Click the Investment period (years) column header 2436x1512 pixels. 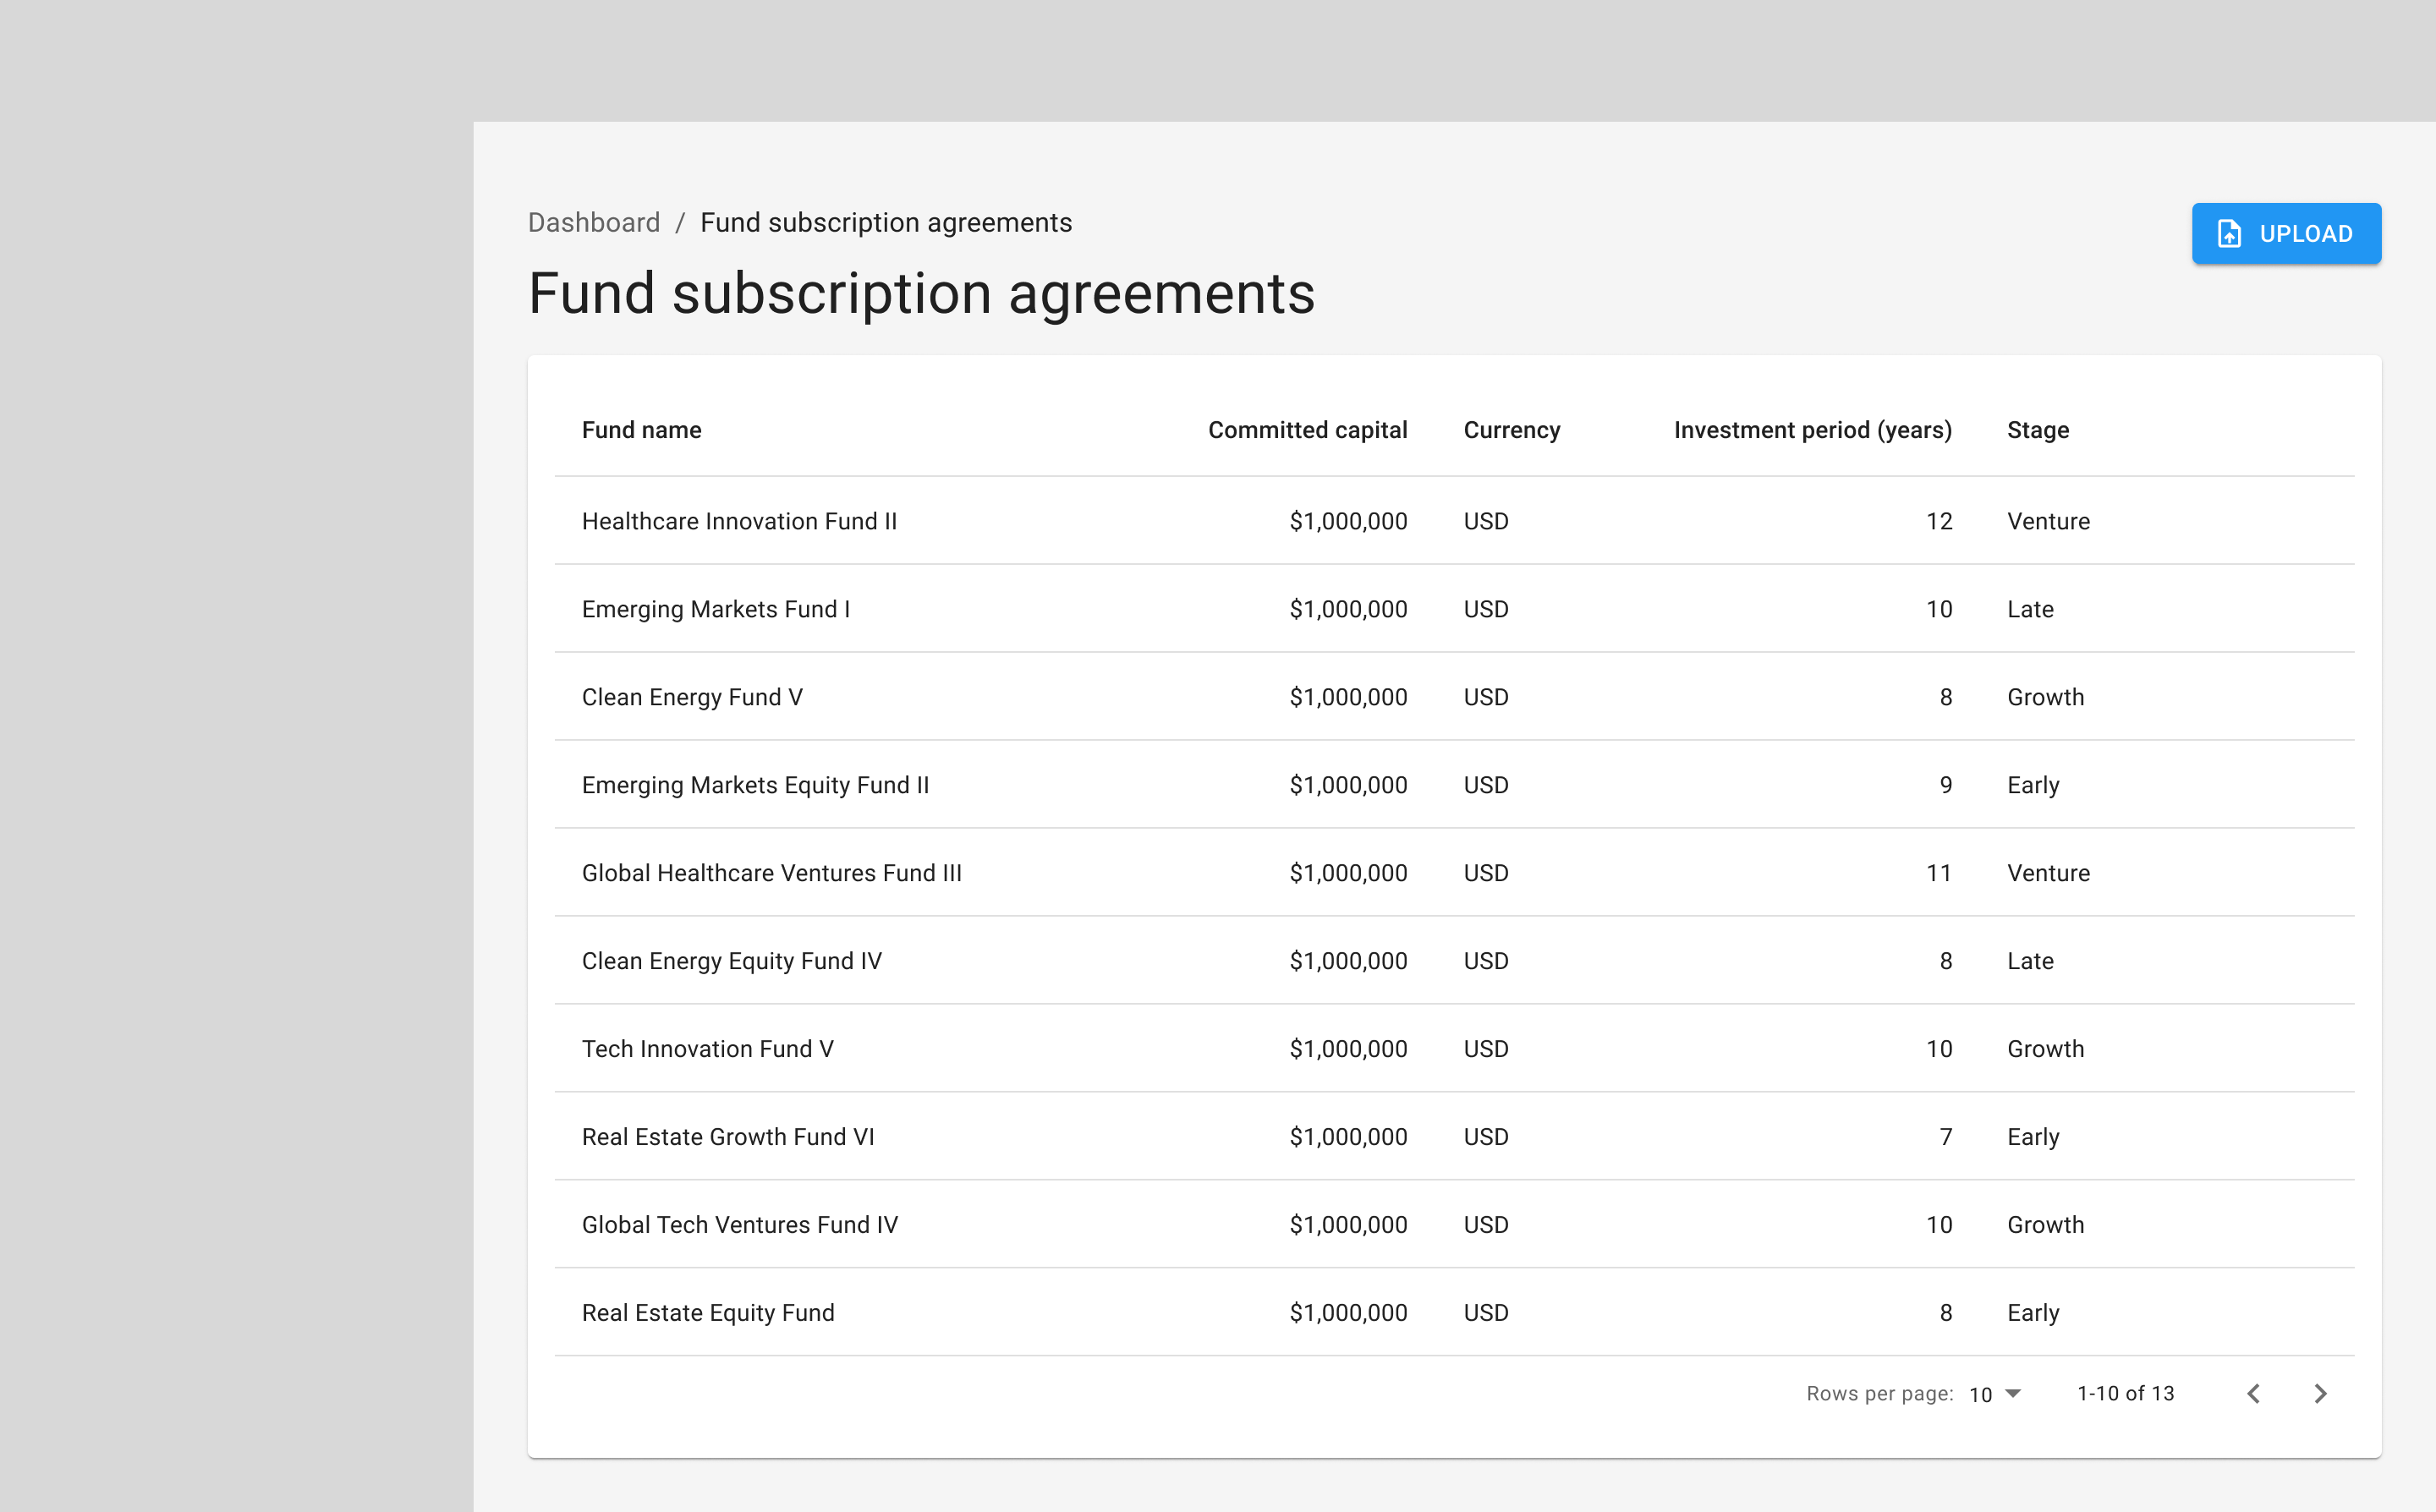pos(1813,430)
